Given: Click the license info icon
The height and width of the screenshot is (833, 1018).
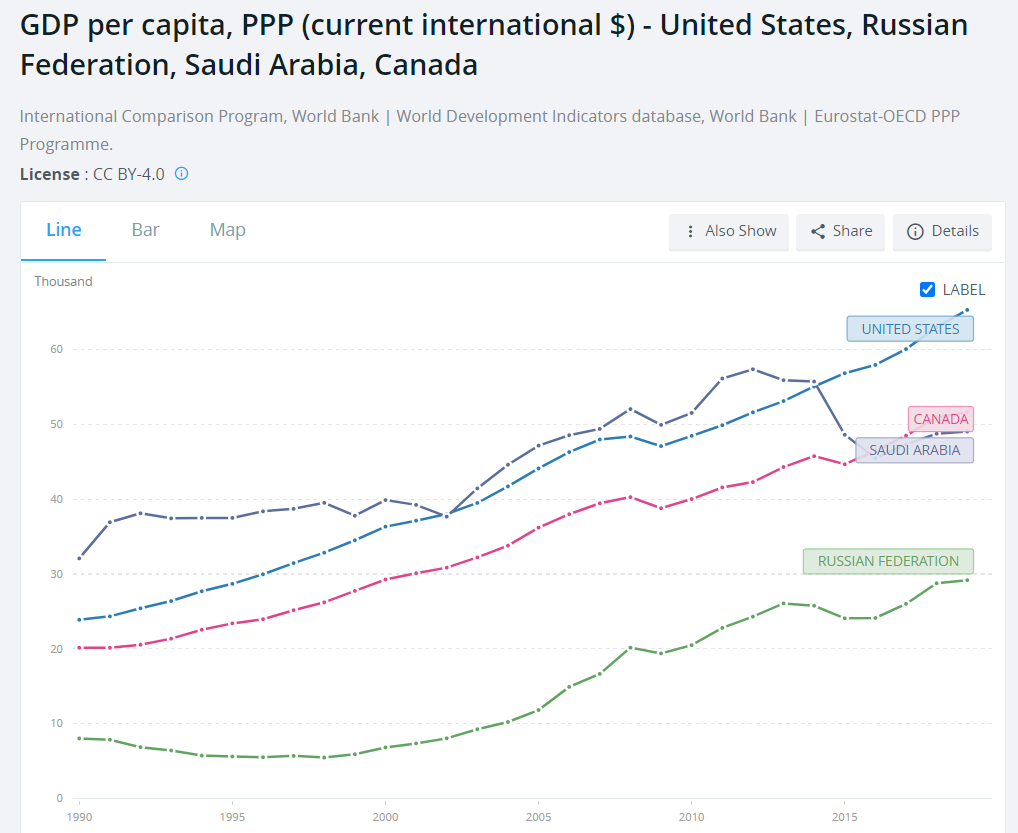Looking at the screenshot, I should [181, 173].
